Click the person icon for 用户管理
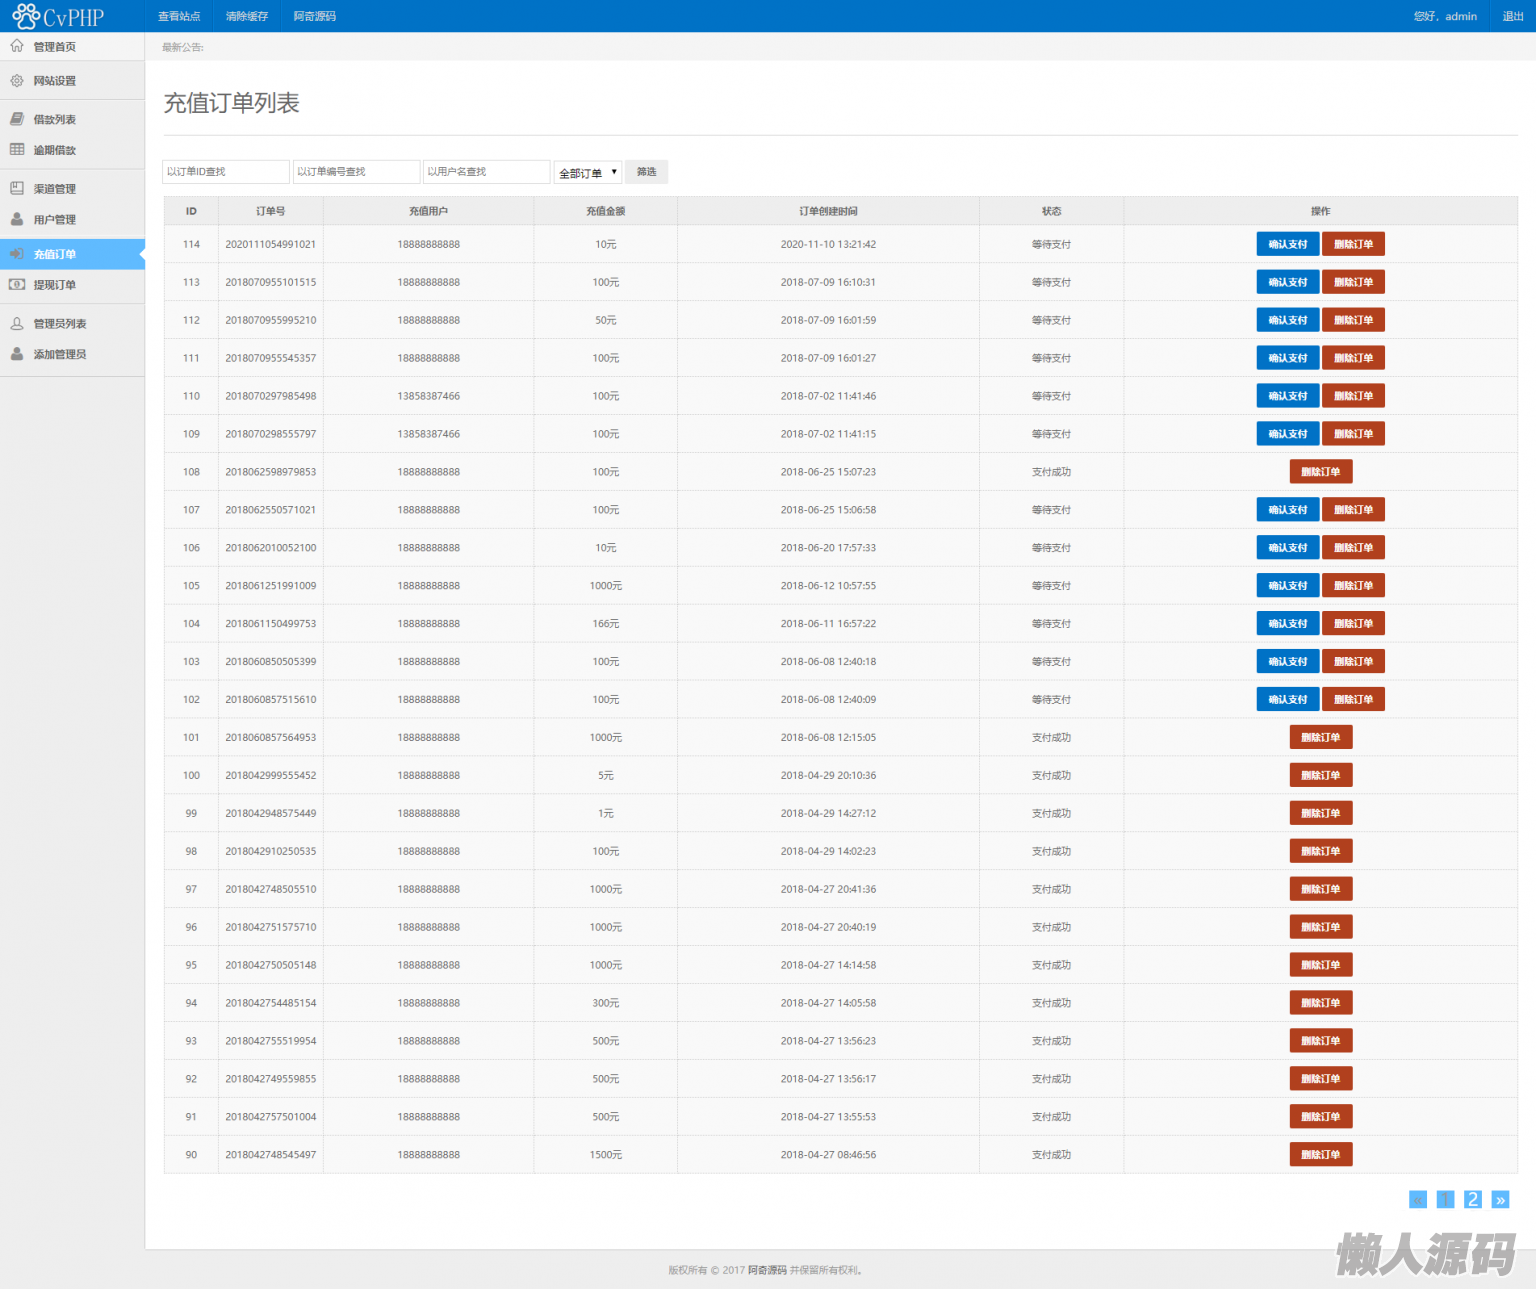This screenshot has width=1536, height=1289. [x=17, y=219]
